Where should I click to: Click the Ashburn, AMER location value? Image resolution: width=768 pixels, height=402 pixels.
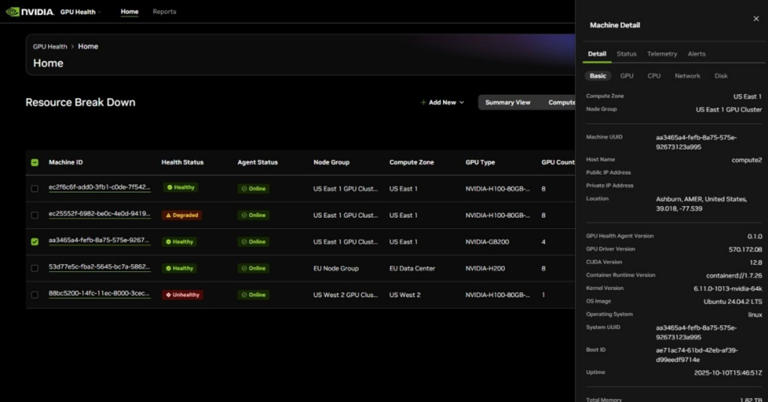[701, 204]
